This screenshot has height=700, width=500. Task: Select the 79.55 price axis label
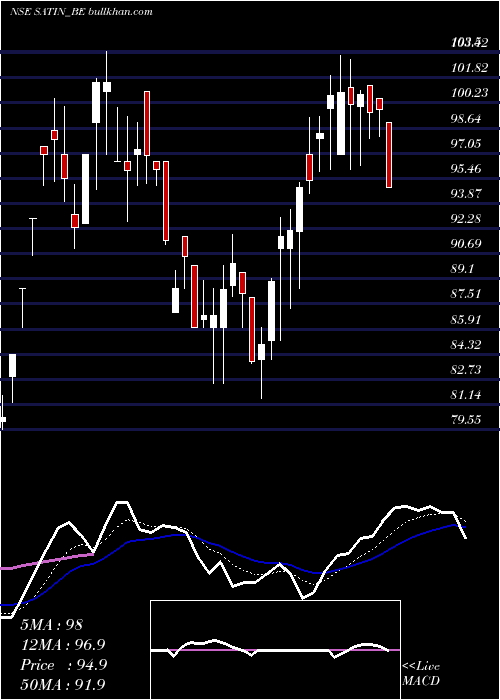coord(466,420)
